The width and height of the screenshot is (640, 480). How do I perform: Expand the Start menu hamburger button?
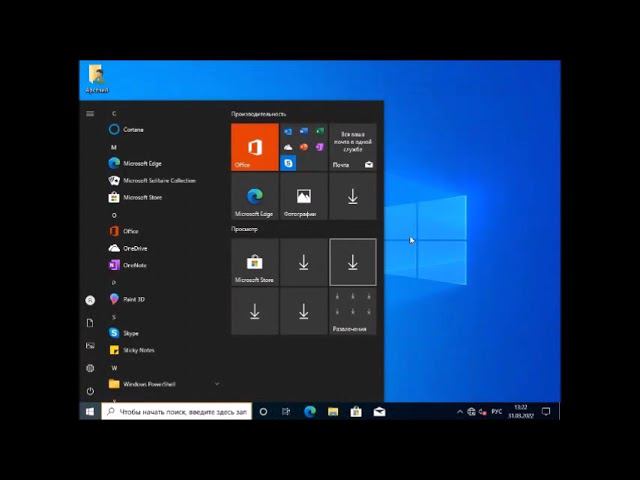click(x=90, y=113)
